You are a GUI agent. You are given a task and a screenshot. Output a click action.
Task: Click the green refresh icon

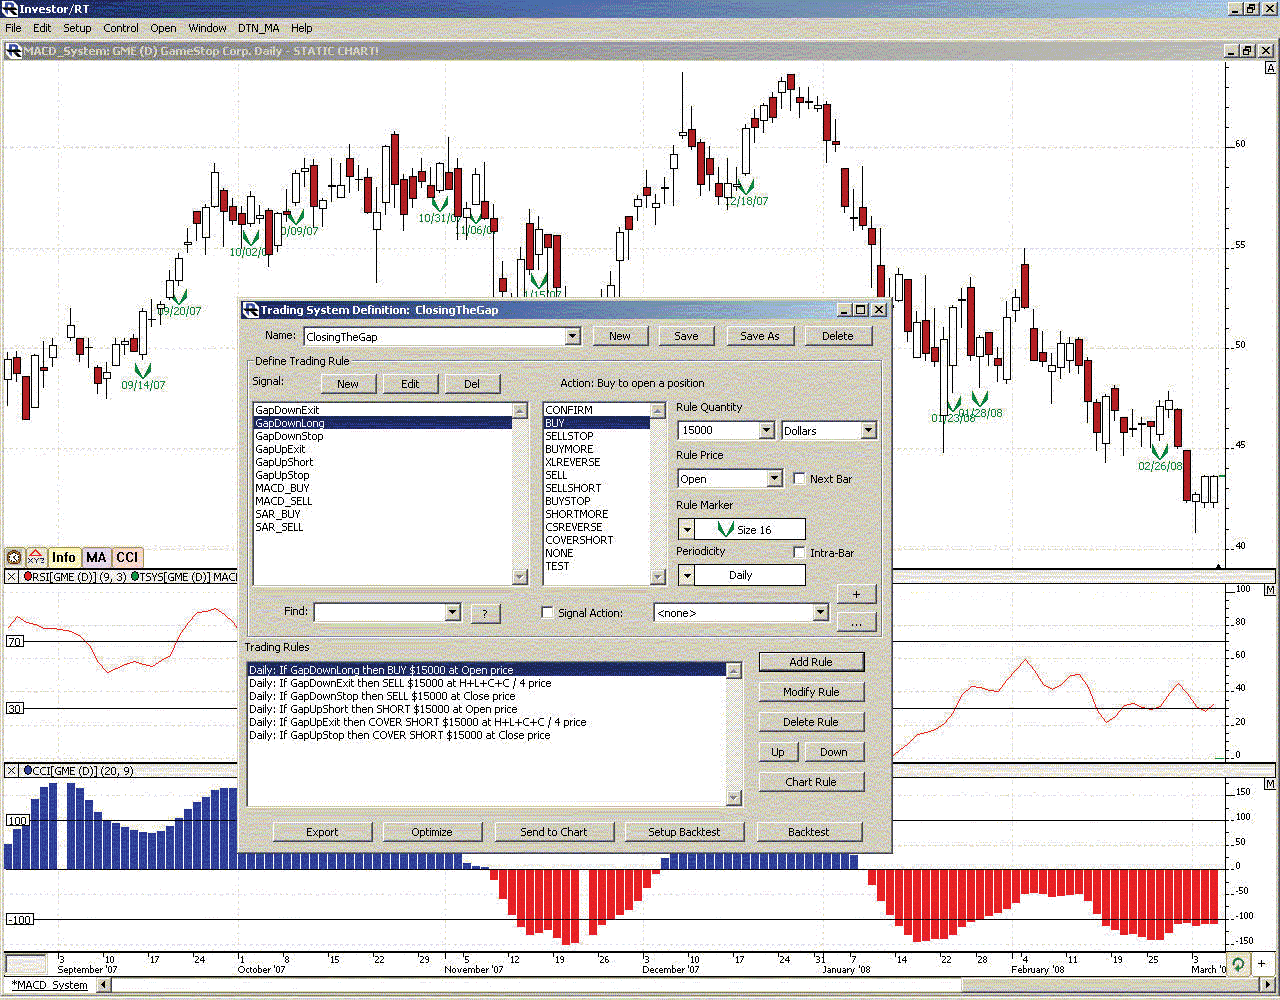(1239, 965)
